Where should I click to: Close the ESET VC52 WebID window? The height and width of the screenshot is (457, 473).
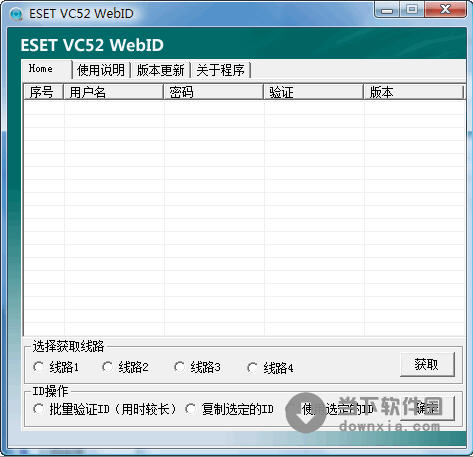(445, 10)
